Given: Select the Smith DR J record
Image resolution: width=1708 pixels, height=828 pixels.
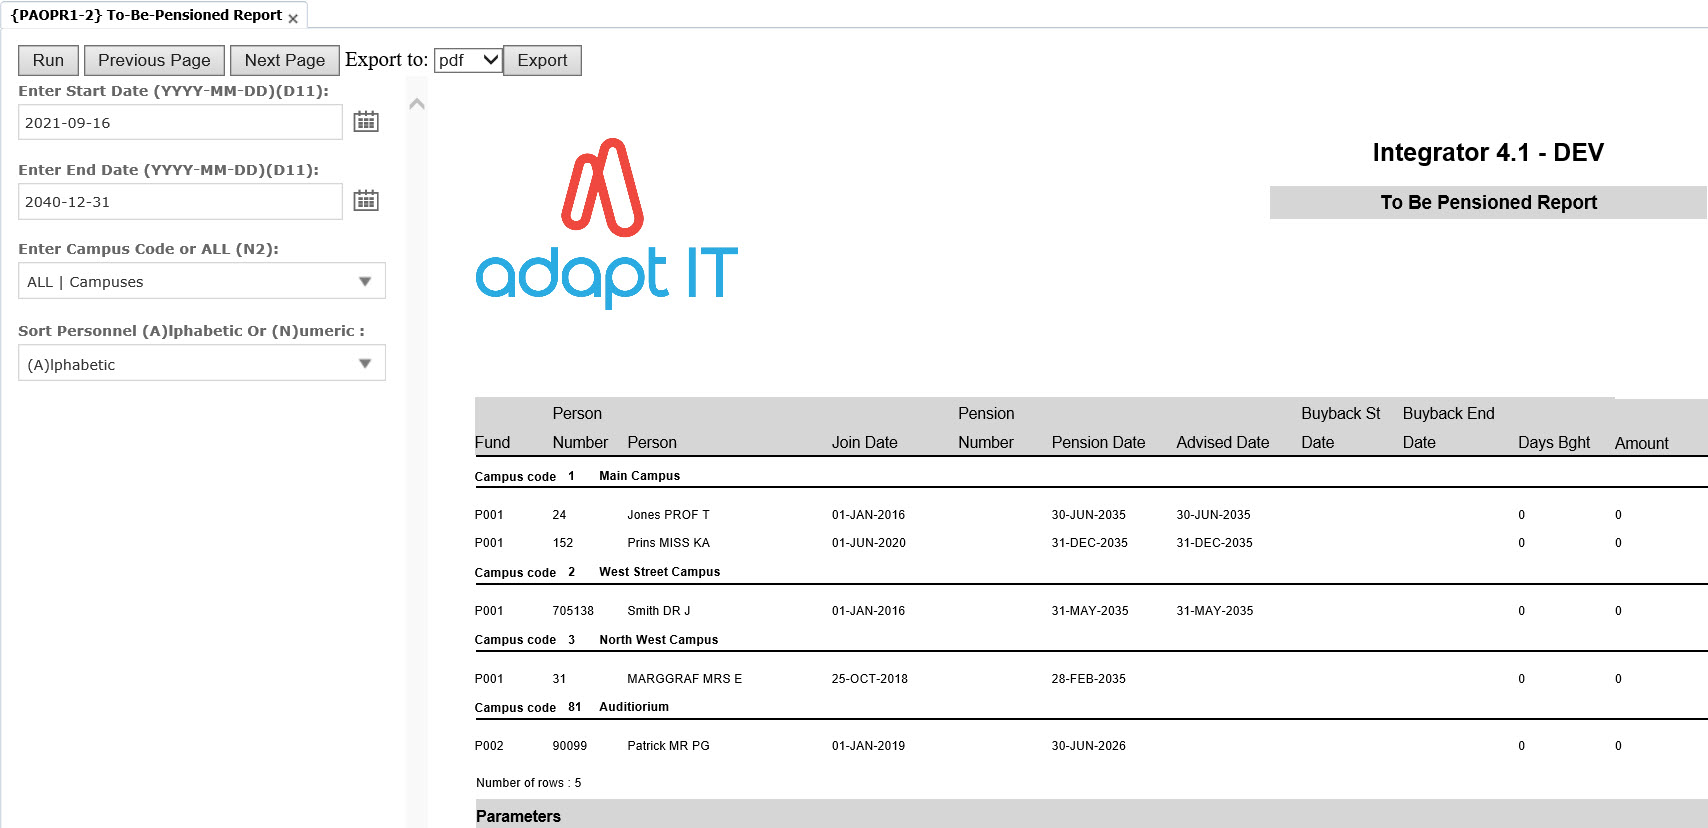Looking at the screenshot, I should pyautogui.click(x=658, y=611).
